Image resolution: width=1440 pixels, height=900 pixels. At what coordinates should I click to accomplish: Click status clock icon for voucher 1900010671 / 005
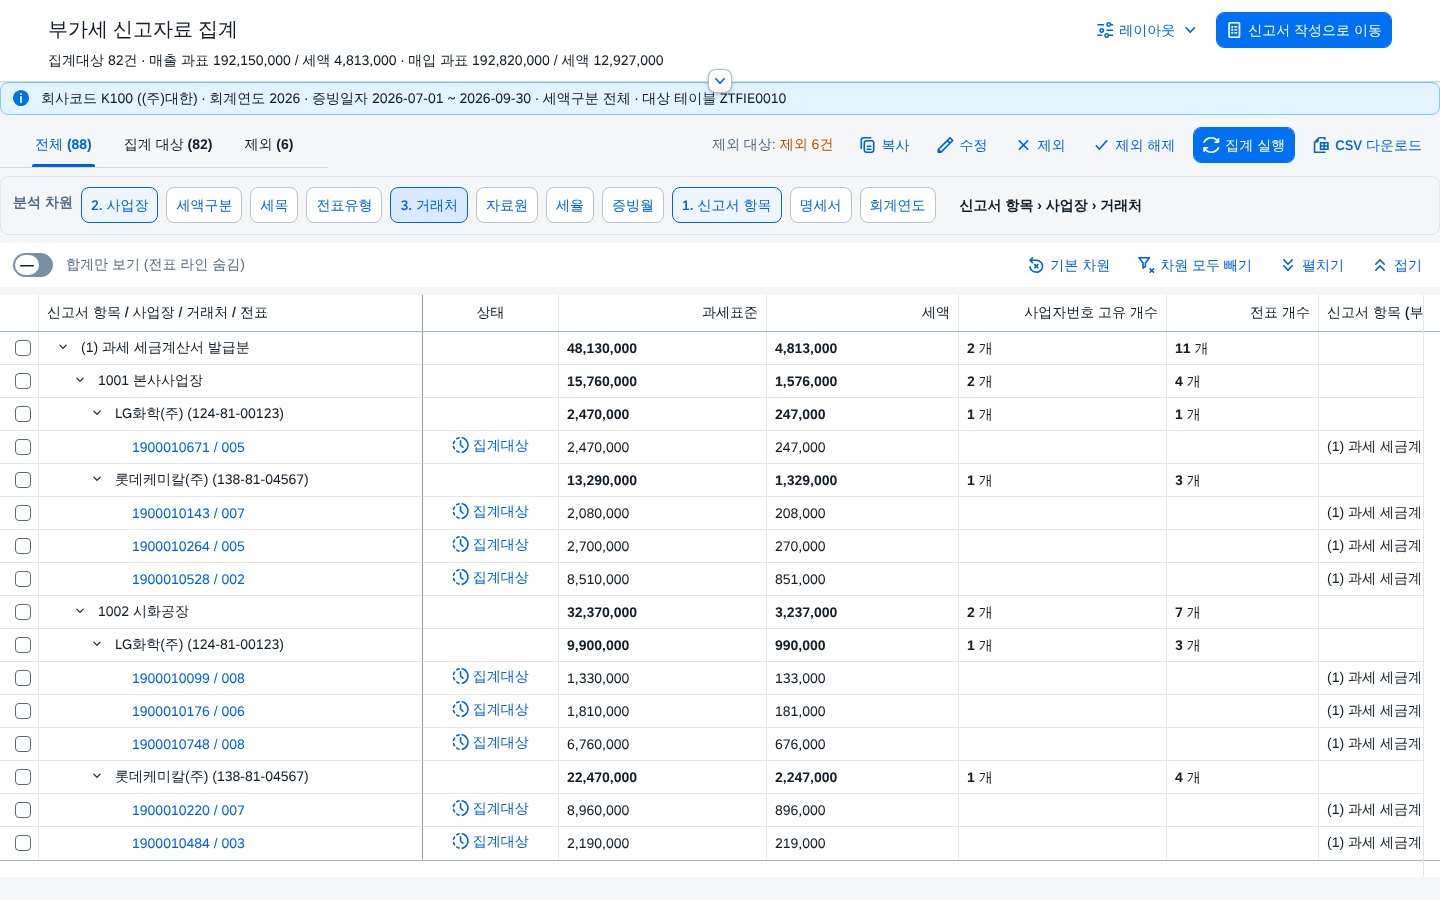pyautogui.click(x=460, y=445)
